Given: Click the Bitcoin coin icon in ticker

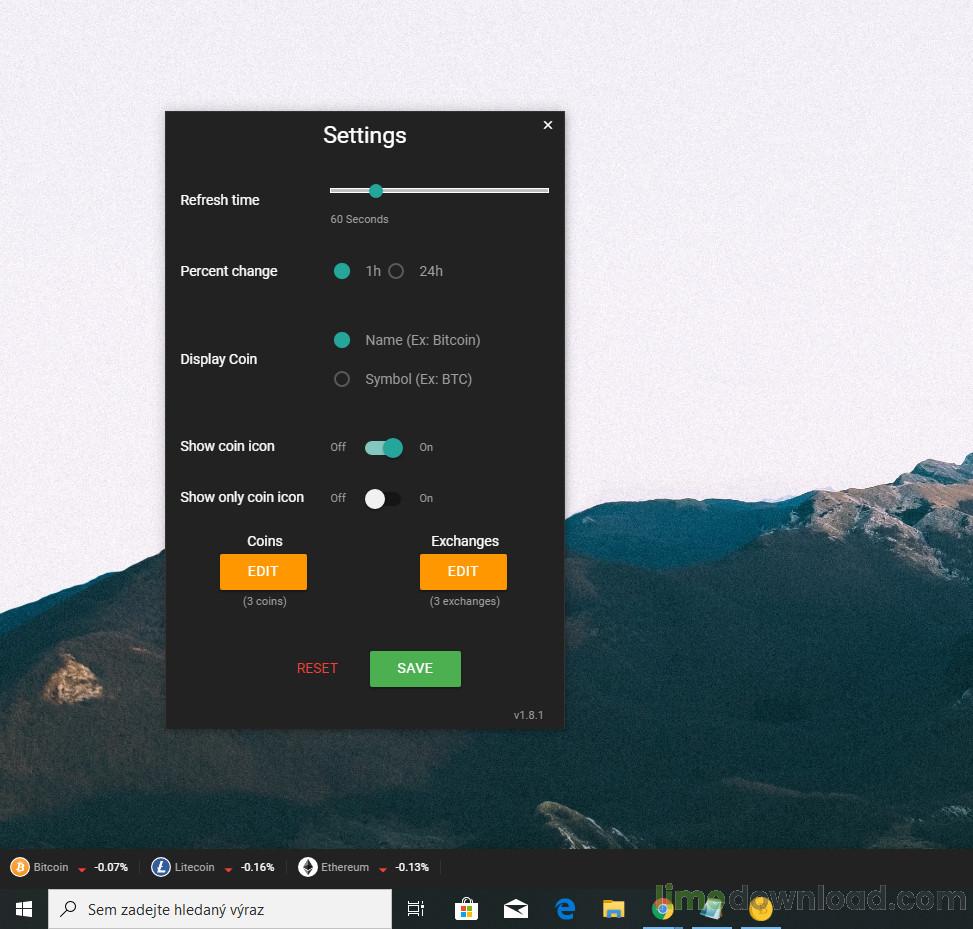Looking at the screenshot, I should point(20,867).
